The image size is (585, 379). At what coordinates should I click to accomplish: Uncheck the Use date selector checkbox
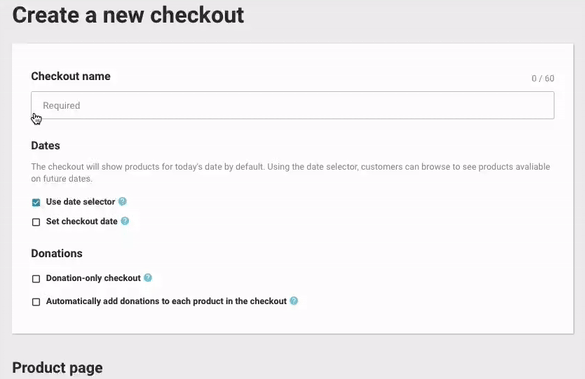coord(36,203)
